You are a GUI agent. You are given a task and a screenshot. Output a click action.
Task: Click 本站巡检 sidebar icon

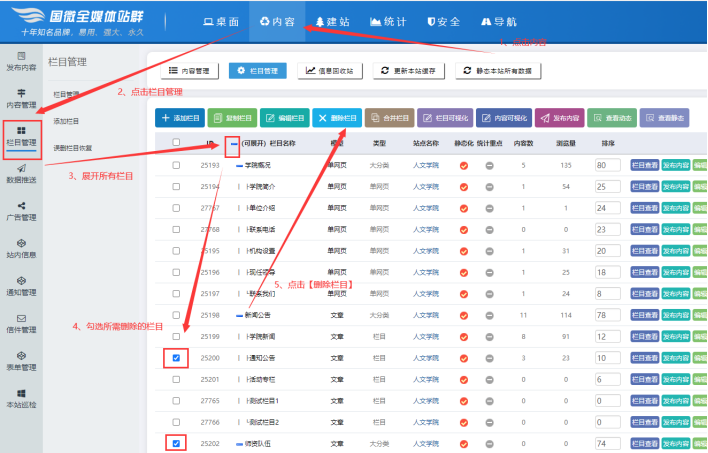click(22, 397)
